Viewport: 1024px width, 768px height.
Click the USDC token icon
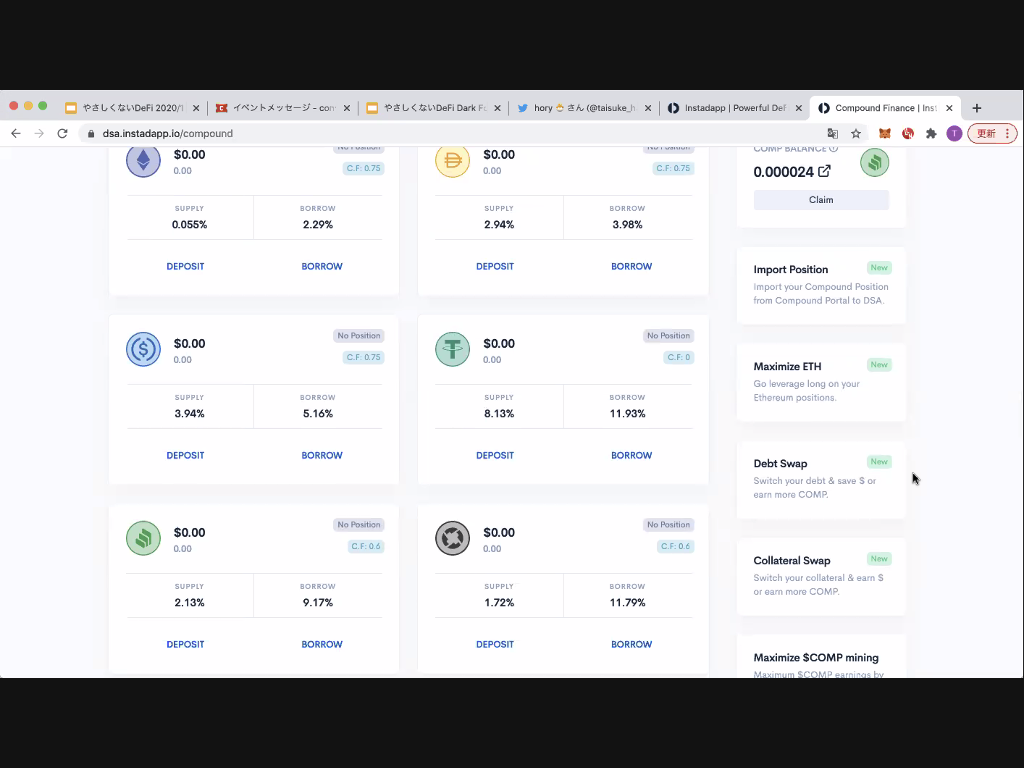pos(143,349)
